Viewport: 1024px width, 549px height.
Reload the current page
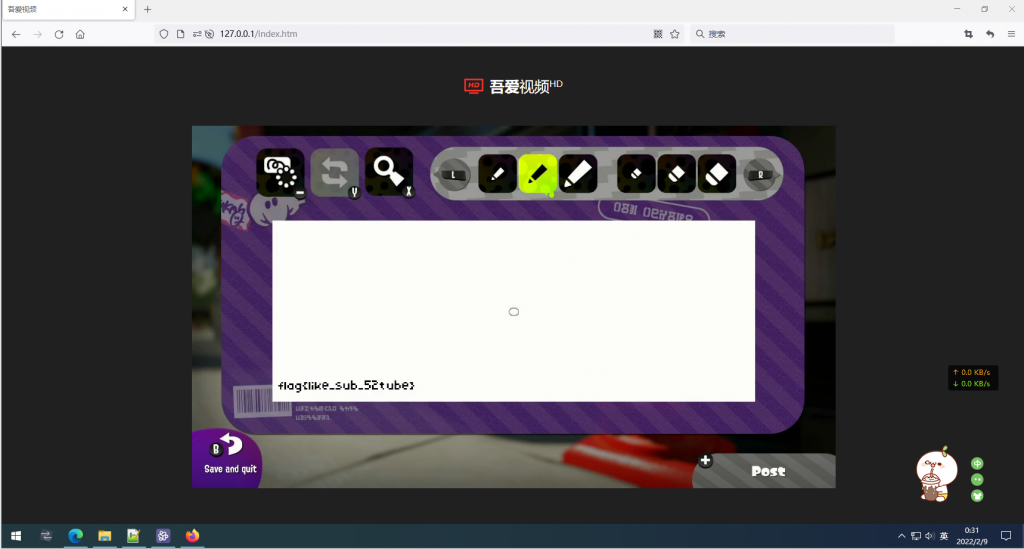[x=59, y=34]
